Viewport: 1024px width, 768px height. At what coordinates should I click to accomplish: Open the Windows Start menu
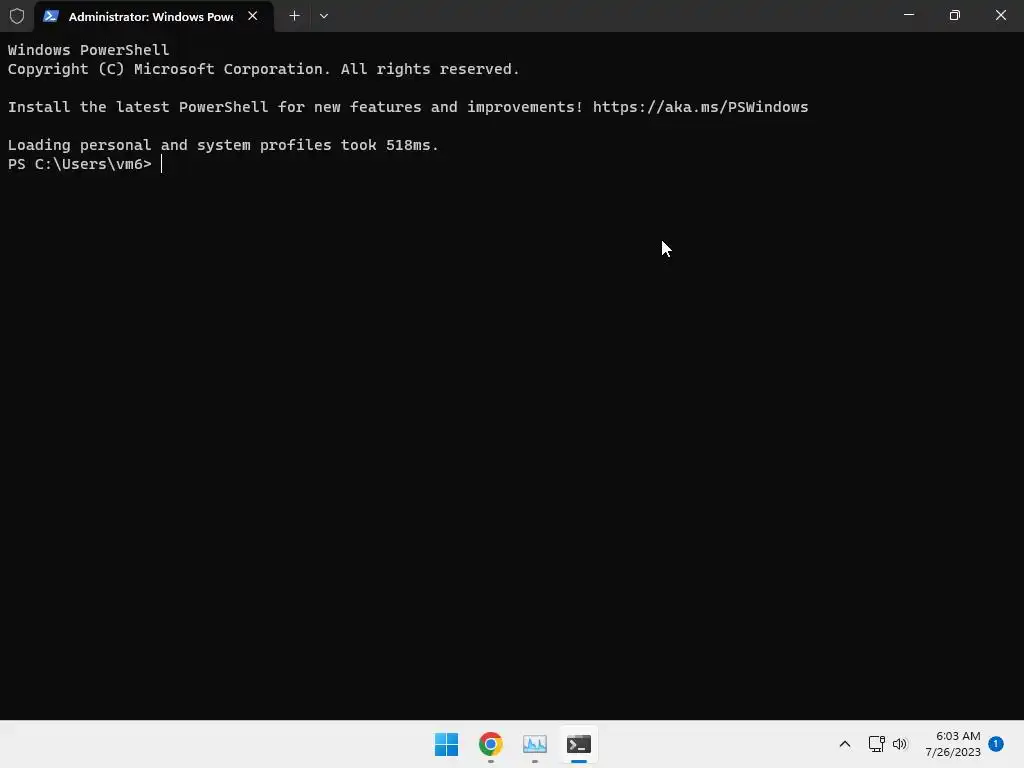(447, 744)
